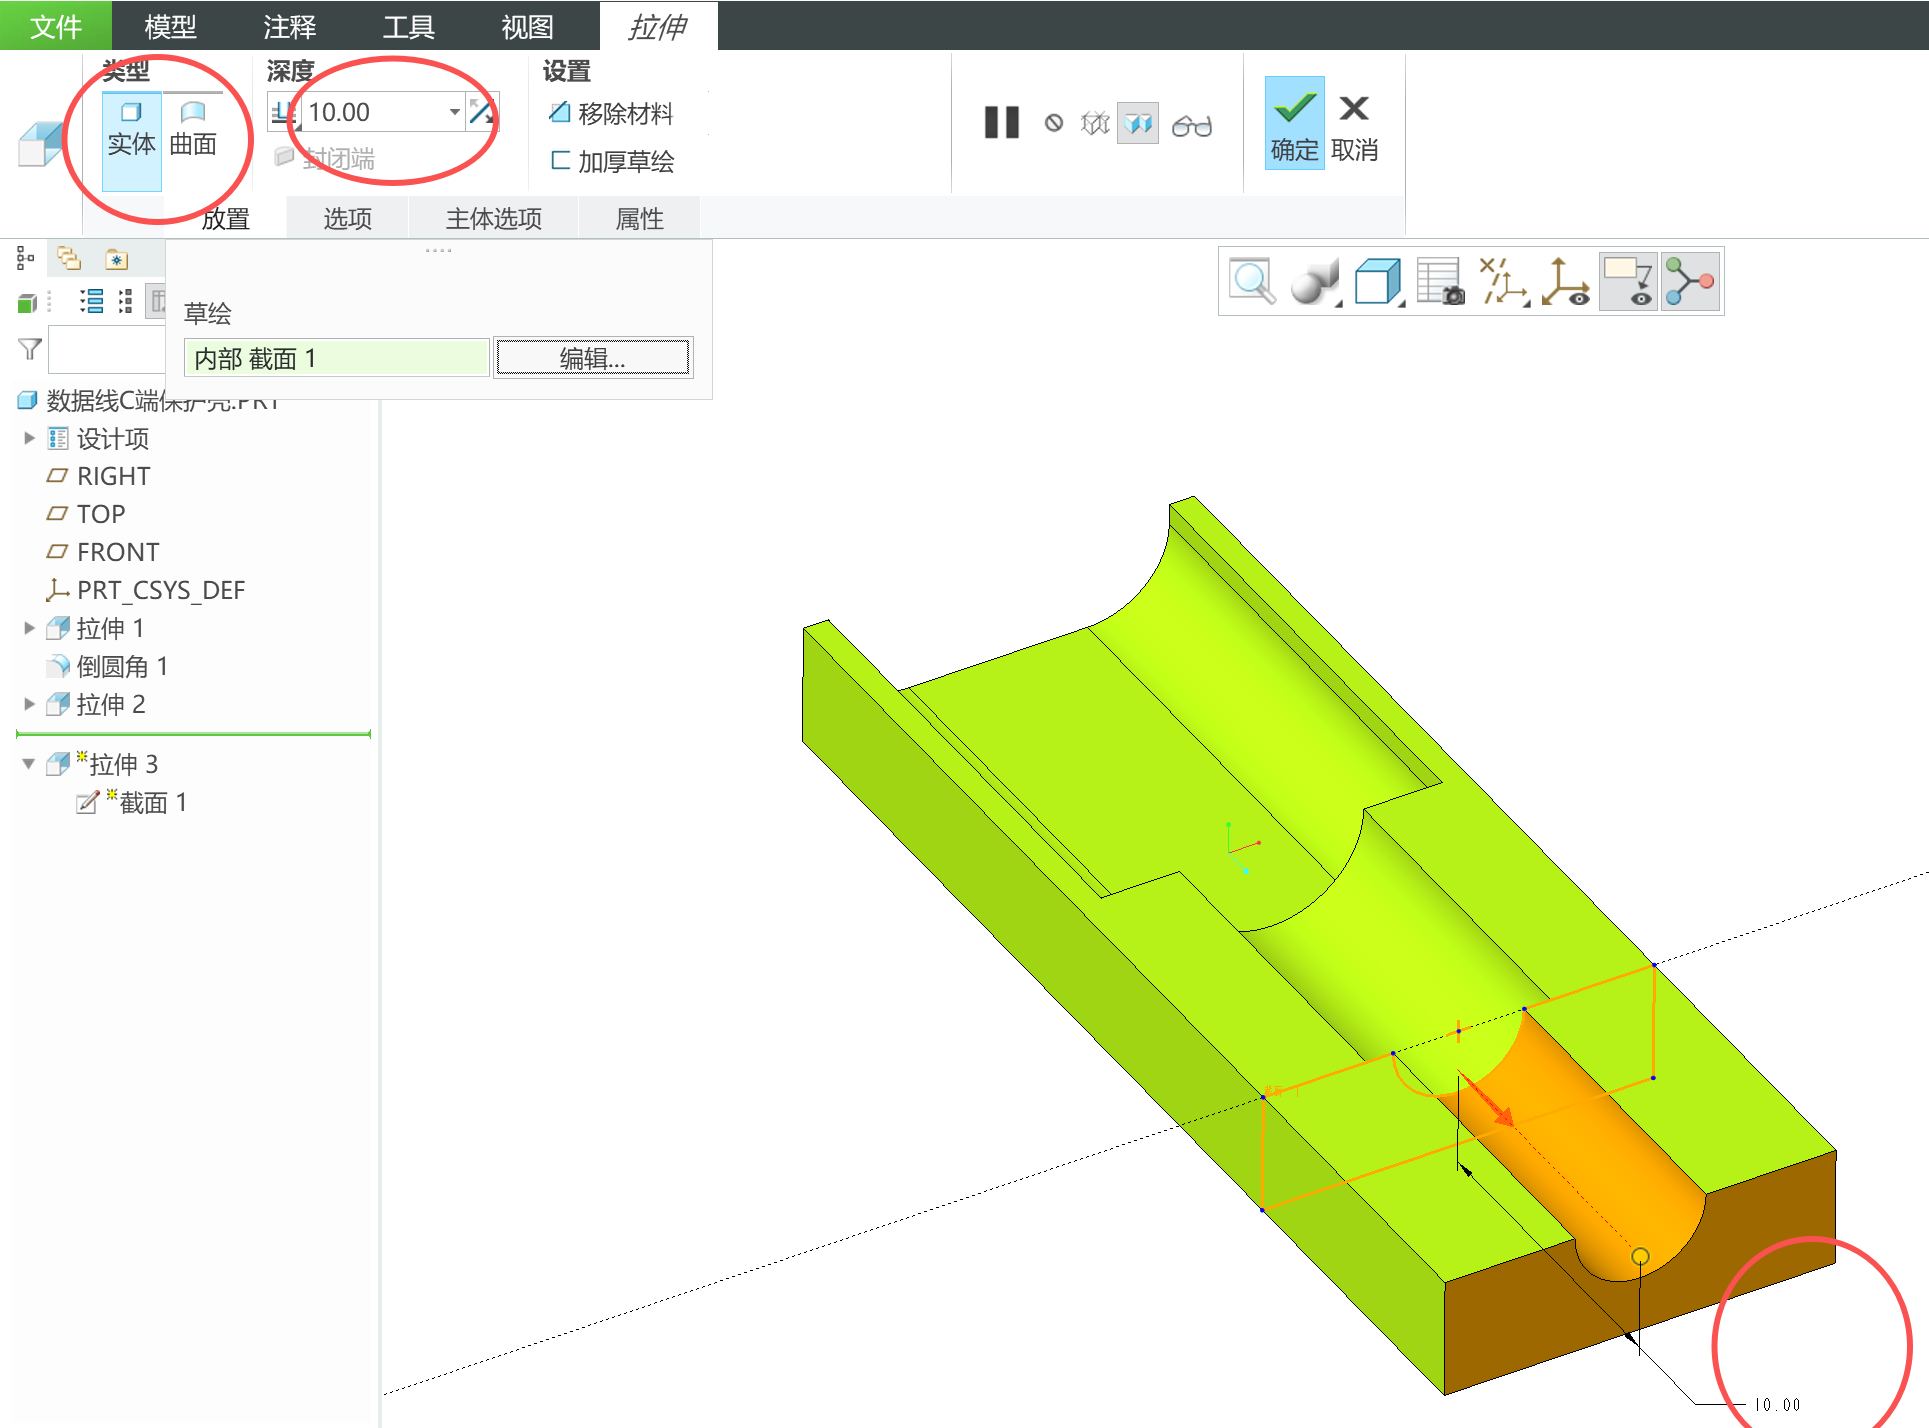
Task: Click the flip depth direction icon
Action: pos(482,112)
